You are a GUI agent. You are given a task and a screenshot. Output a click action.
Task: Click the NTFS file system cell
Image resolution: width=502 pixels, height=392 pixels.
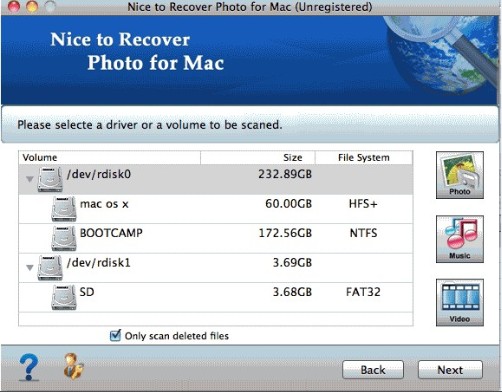(x=363, y=233)
